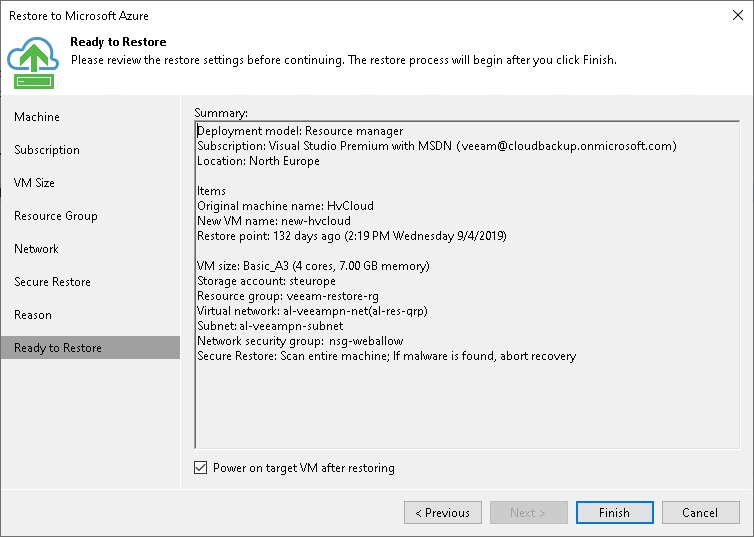Click the Previous button
This screenshot has height=537, width=754.
point(443,512)
